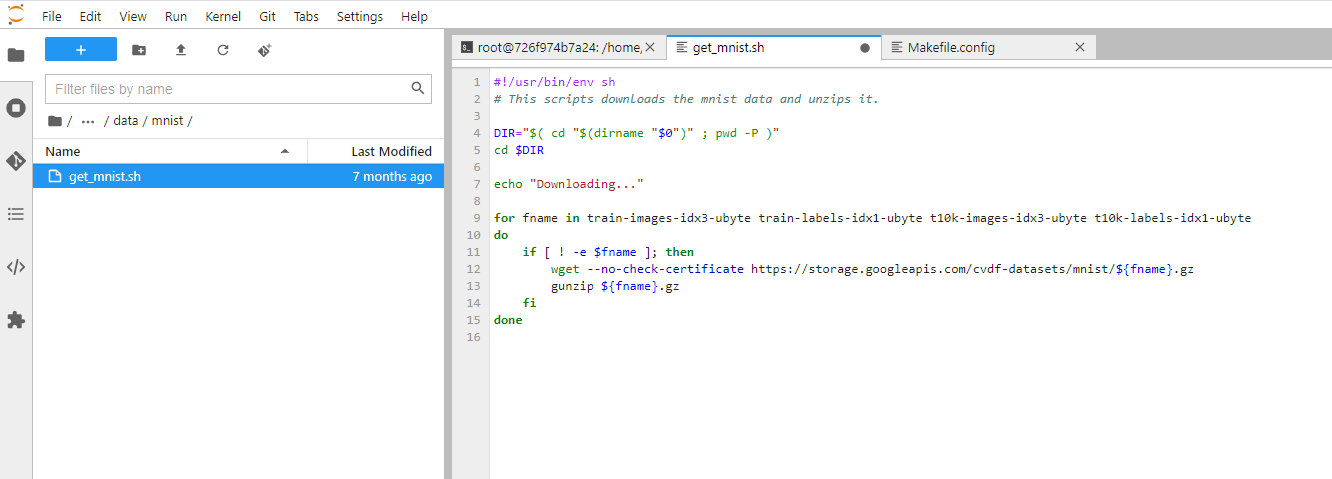Open the Run menu
Viewport: 1332px width, 479px height.
point(176,16)
